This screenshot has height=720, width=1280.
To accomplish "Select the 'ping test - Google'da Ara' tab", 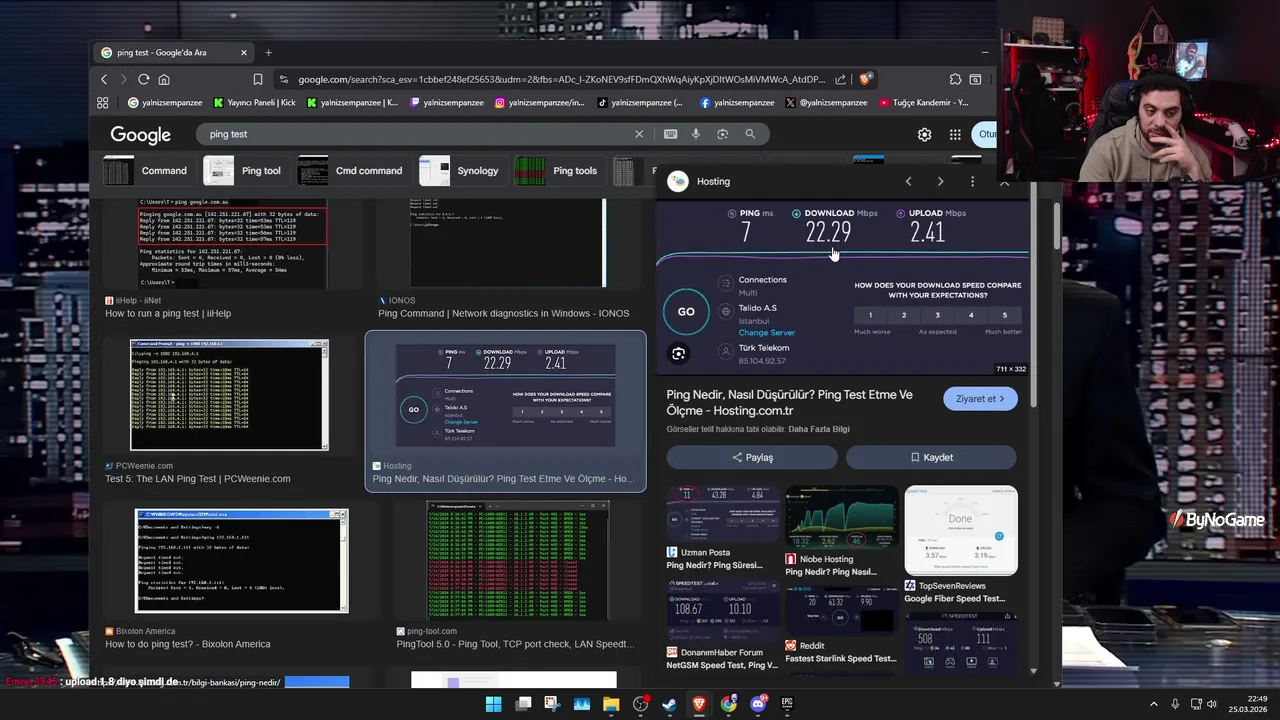I will pyautogui.click(x=174, y=52).
